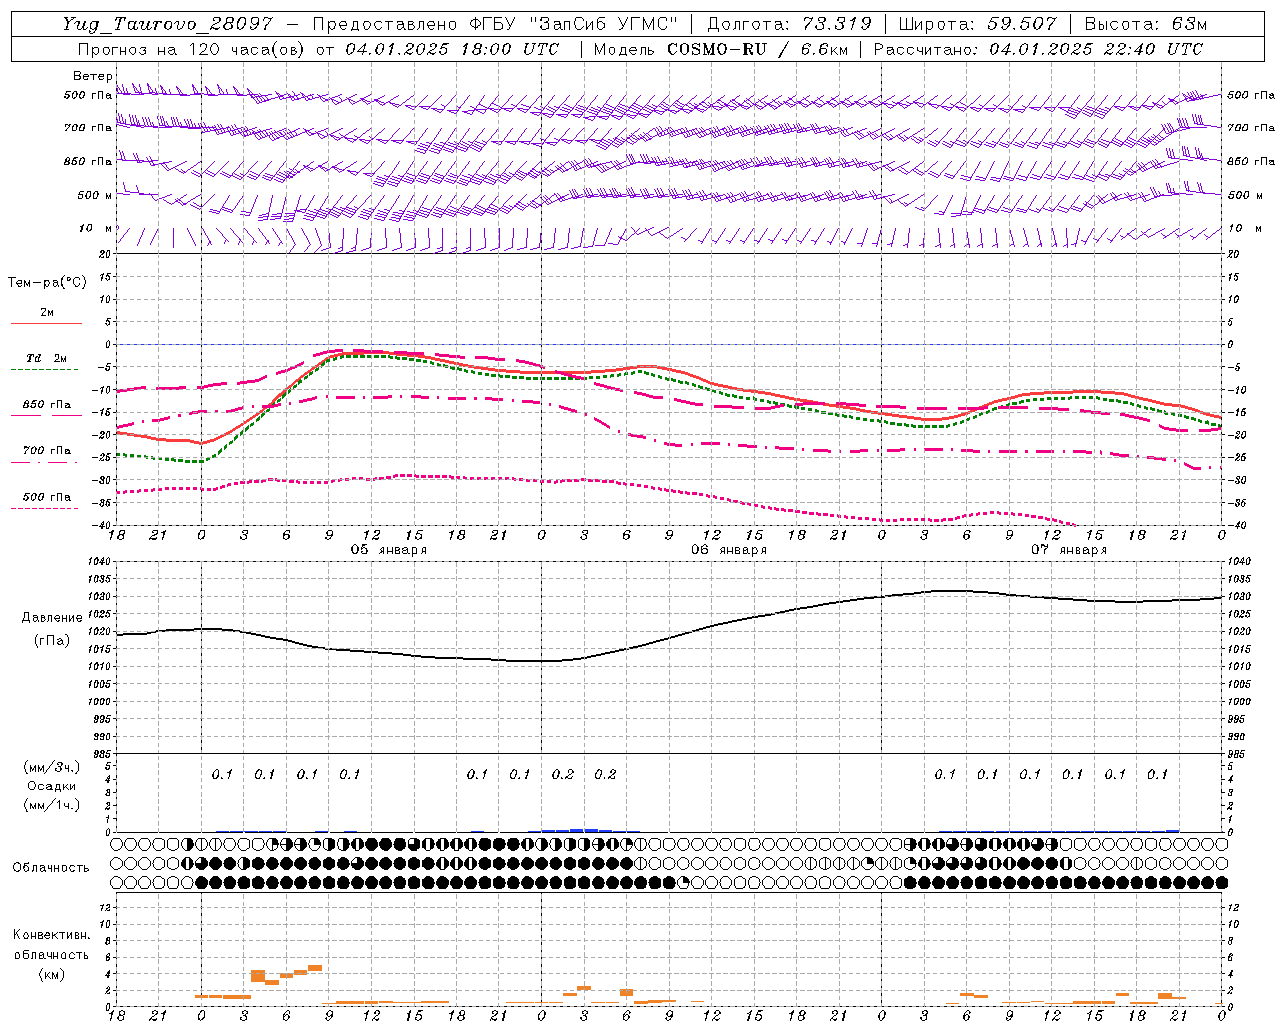Click the 'Облачность' cloud cover label
The image size is (1280, 1024).
click(51, 867)
